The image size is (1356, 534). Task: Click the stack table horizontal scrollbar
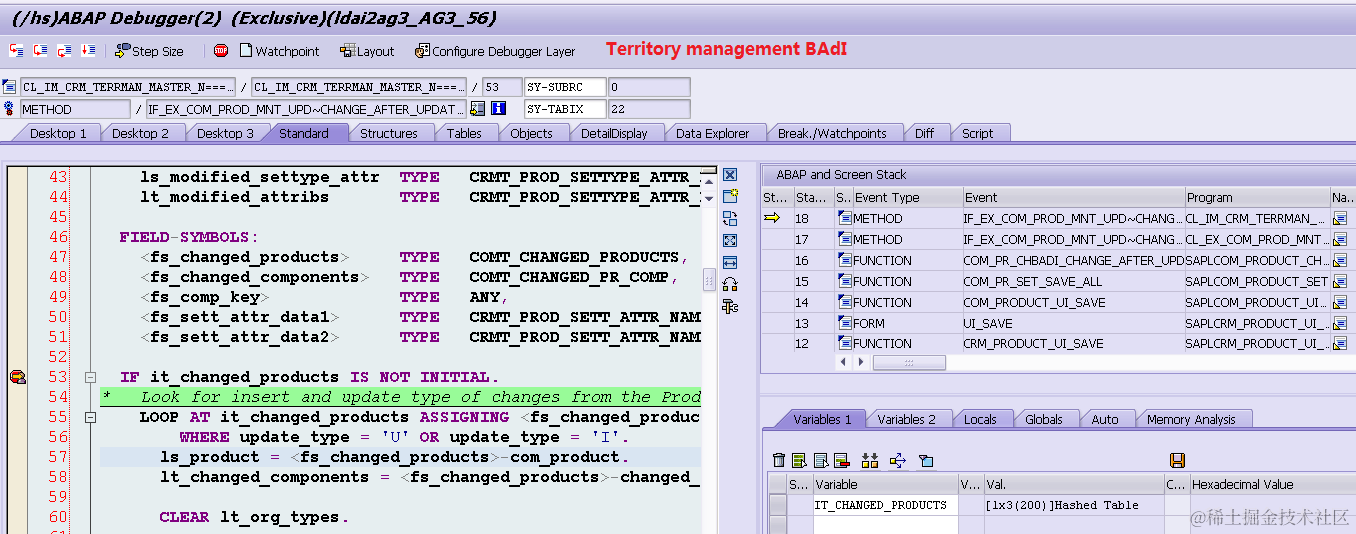(908, 362)
